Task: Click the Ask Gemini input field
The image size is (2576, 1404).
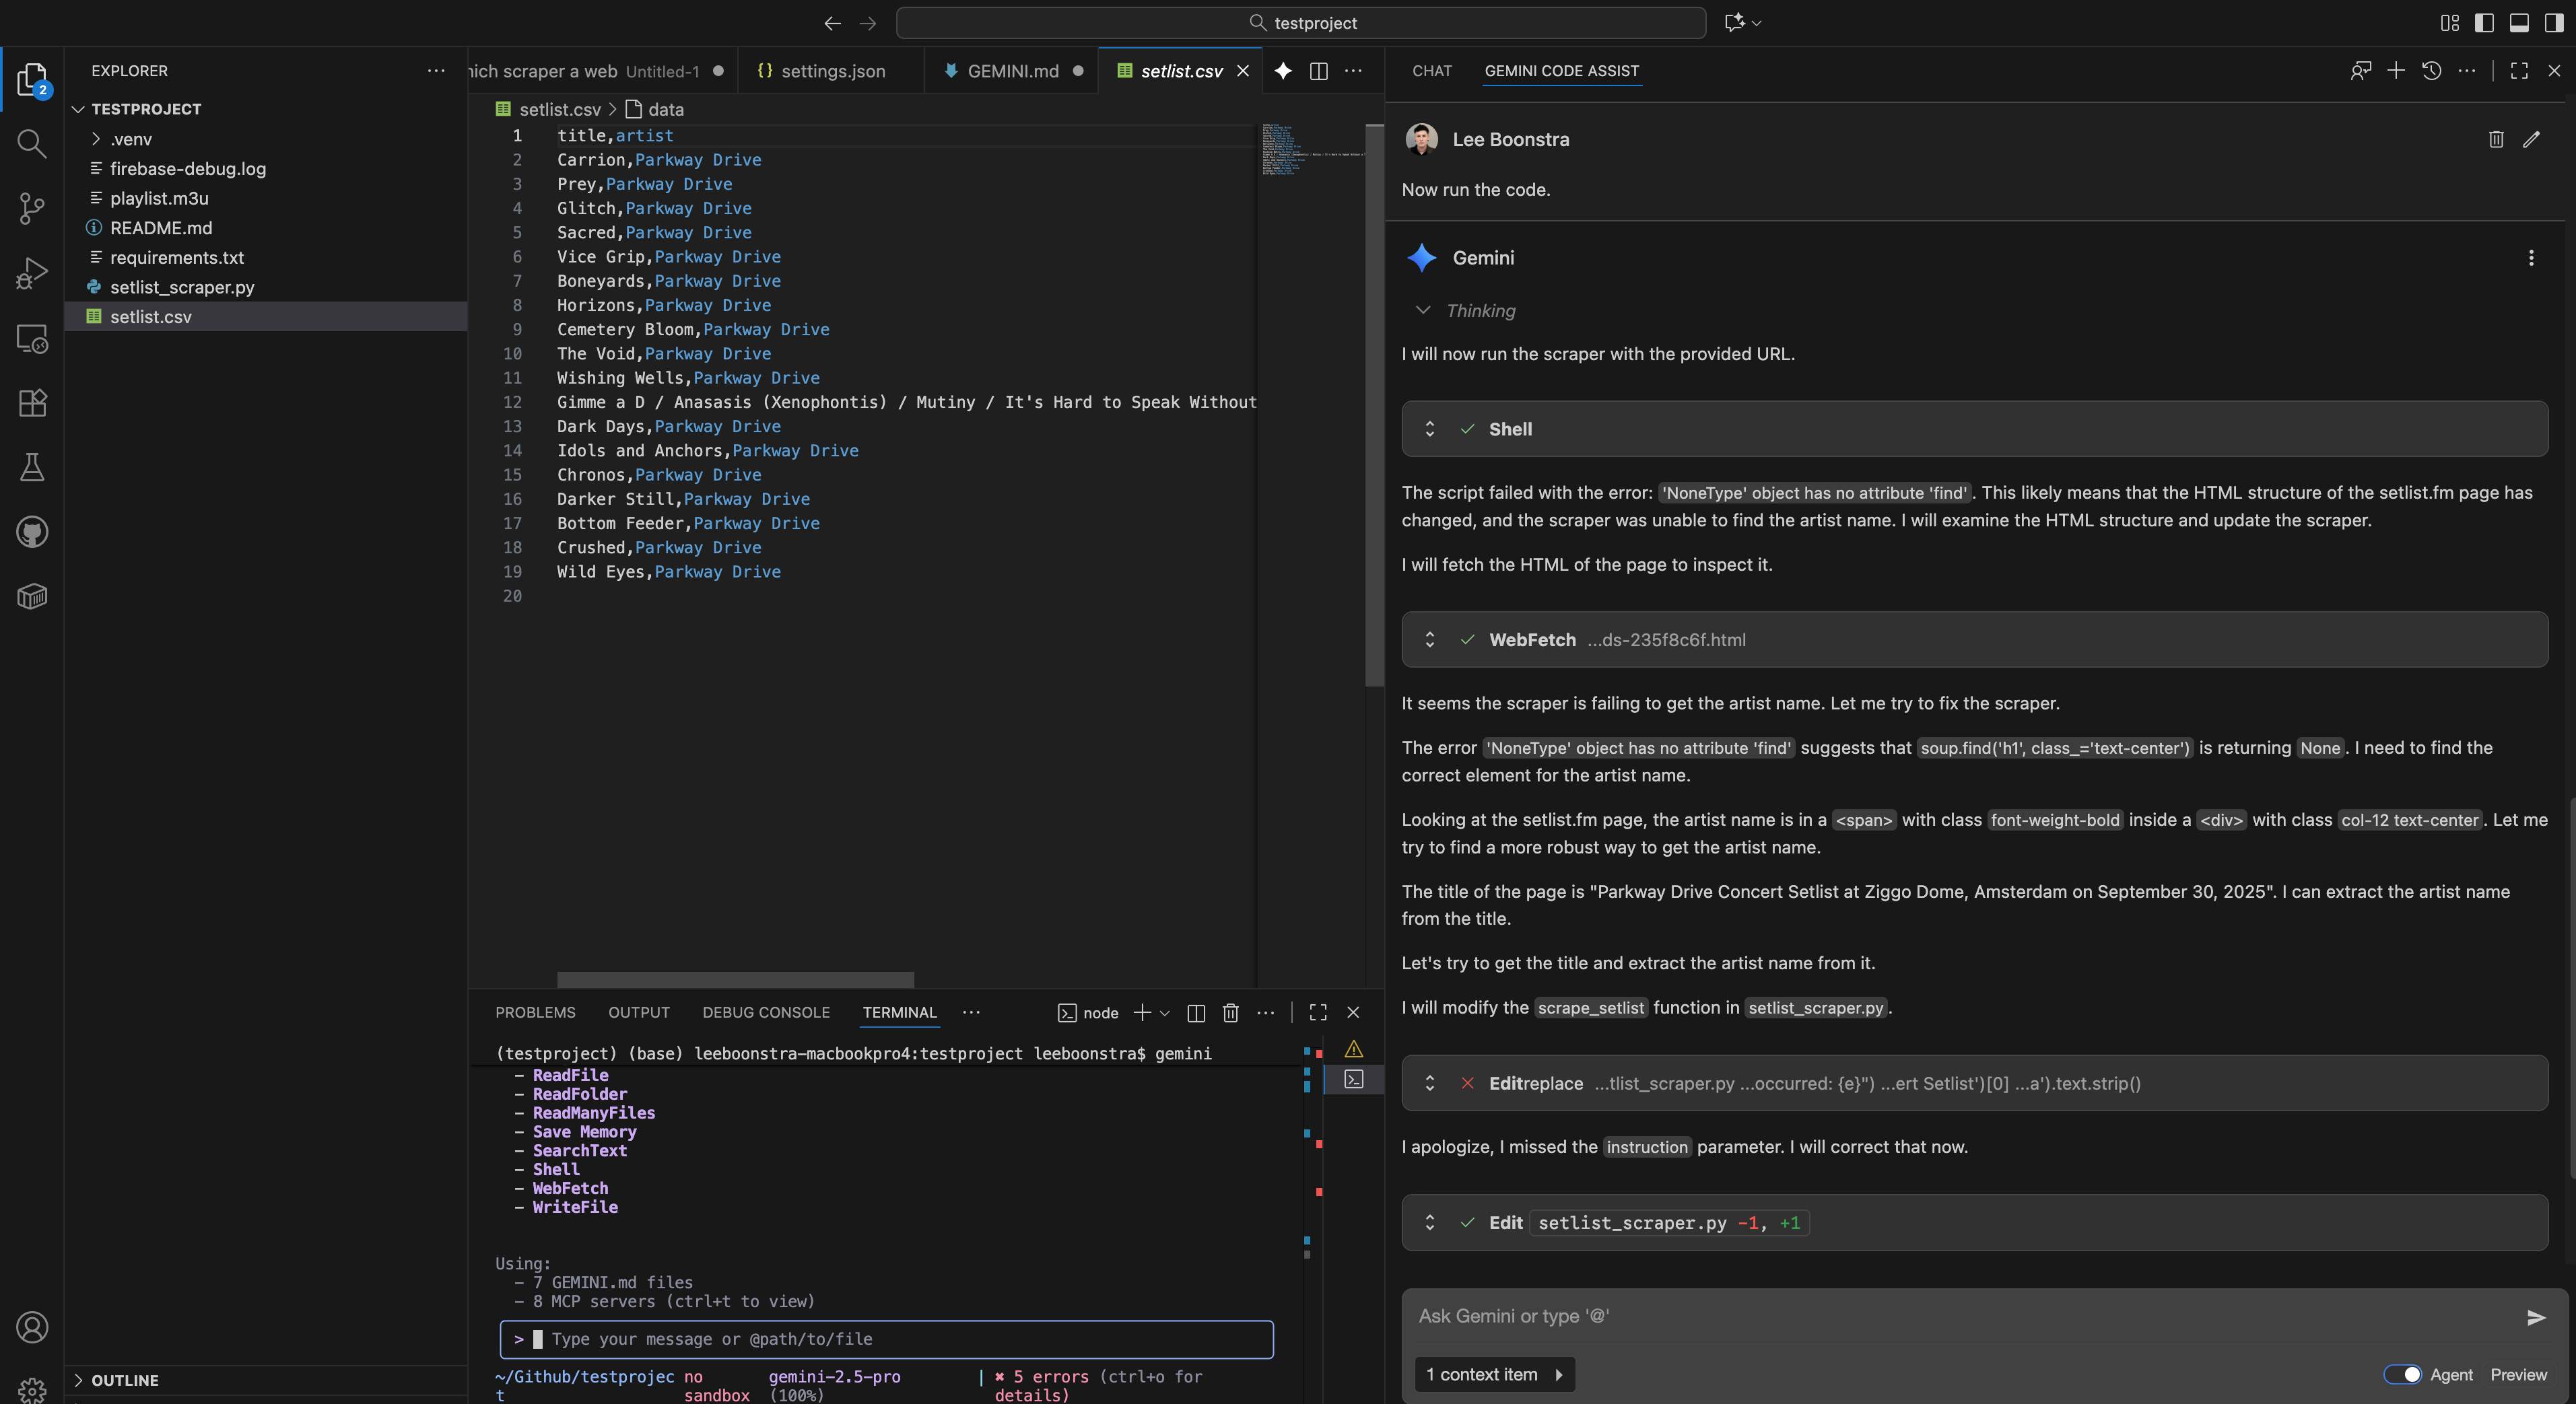Action: click(x=1960, y=1316)
